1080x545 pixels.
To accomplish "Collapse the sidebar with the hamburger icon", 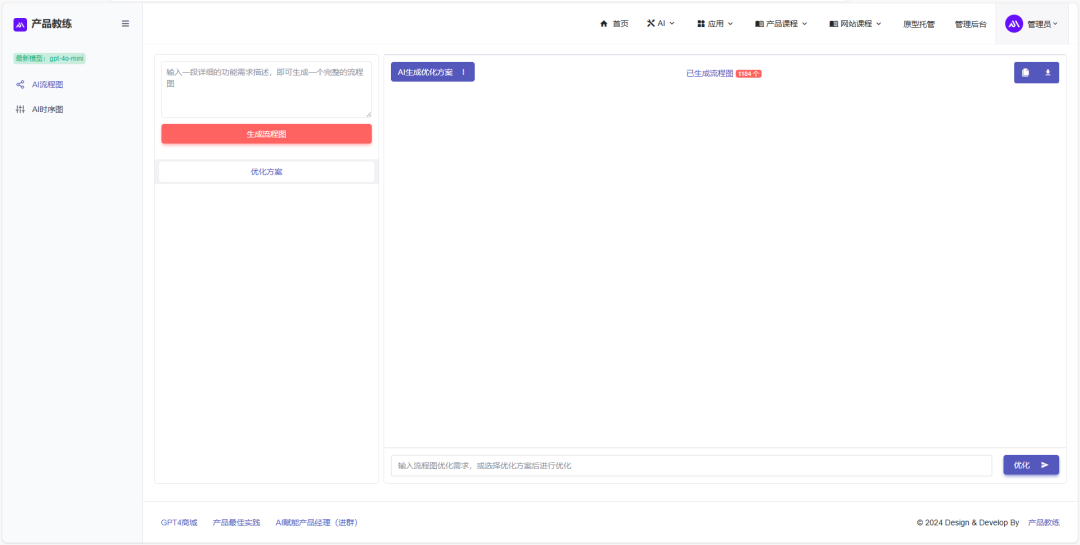I will [x=125, y=23].
